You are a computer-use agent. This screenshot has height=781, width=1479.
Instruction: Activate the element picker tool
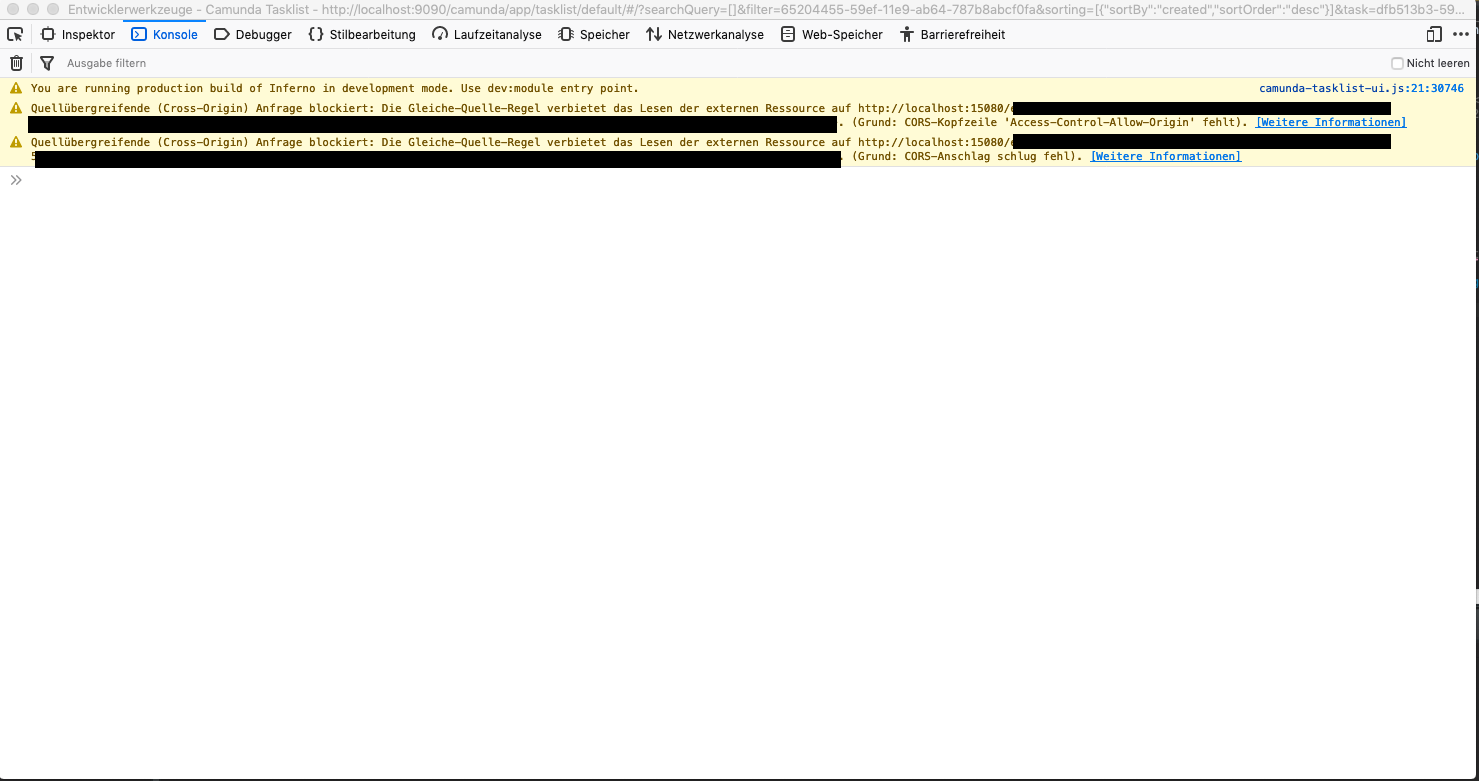[x=15, y=34]
